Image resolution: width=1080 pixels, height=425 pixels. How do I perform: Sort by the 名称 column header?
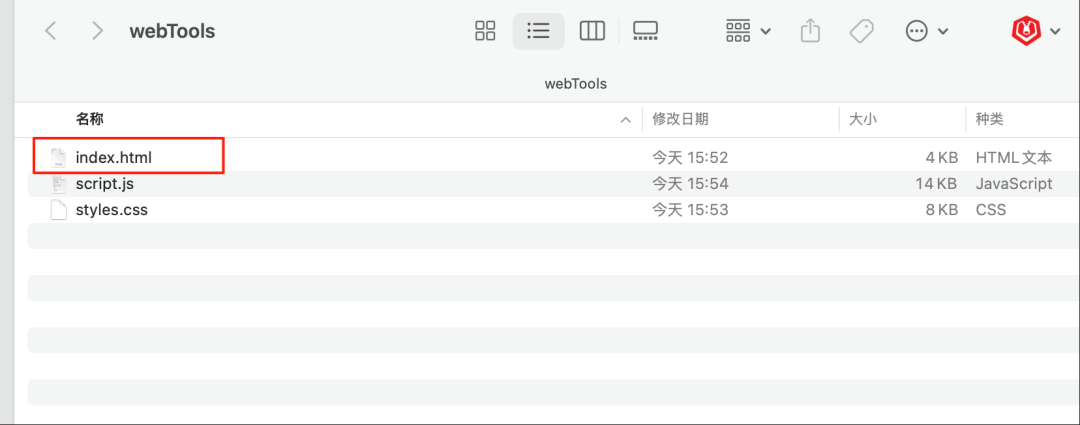pyautogui.click(x=90, y=119)
